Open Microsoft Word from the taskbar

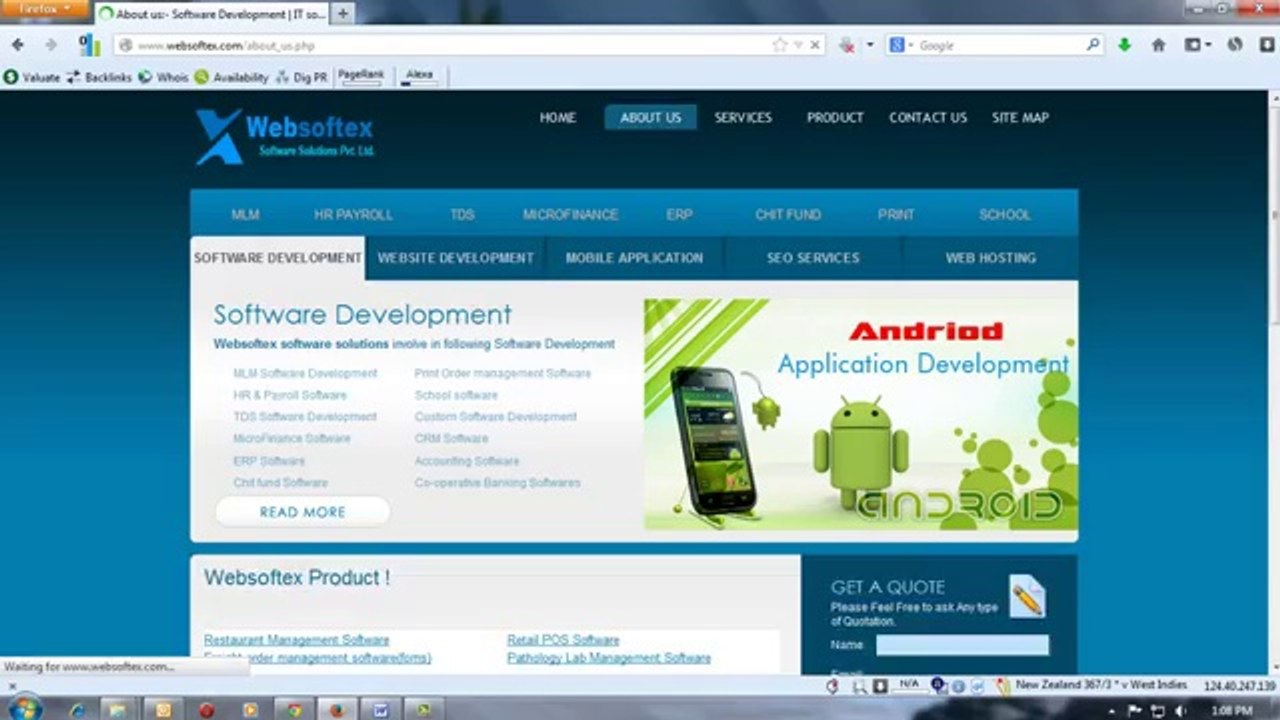tap(380, 710)
